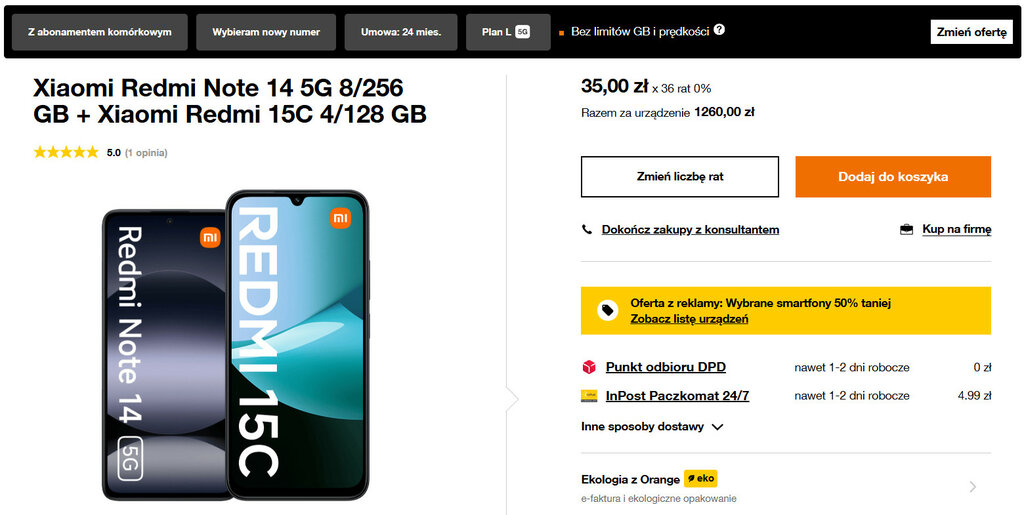Click the green eko leaf badge
1024x515 pixels.
coord(700,479)
